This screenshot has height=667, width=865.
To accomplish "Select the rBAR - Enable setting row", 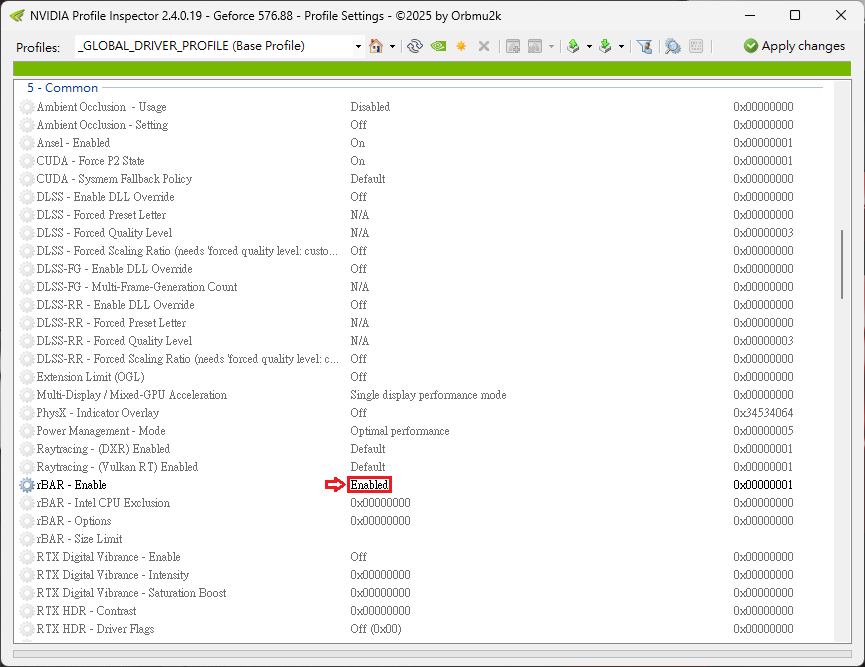I will coord(425,485).
